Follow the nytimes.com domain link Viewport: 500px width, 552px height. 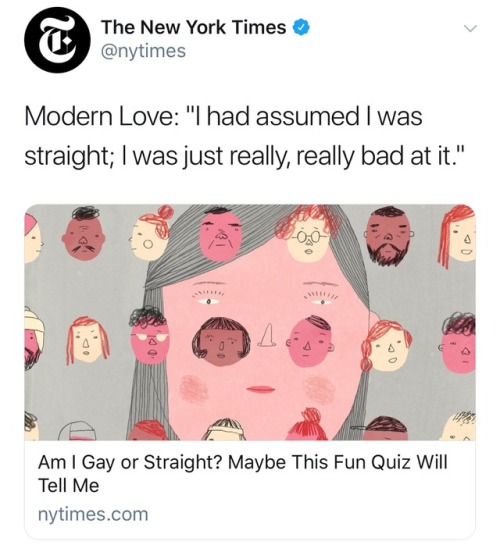(x=93, y=514)
